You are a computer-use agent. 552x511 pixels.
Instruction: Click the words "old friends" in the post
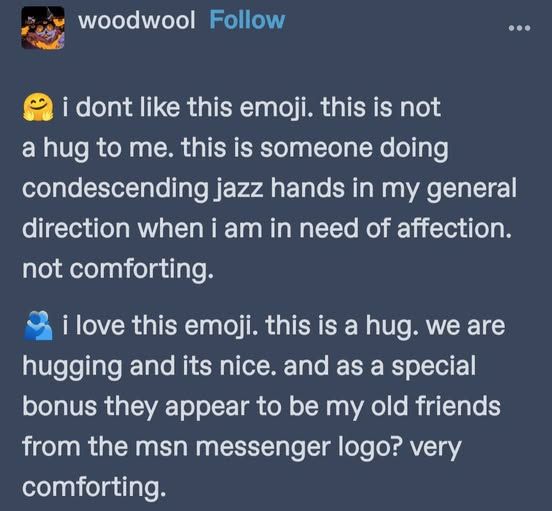(435, 406)
